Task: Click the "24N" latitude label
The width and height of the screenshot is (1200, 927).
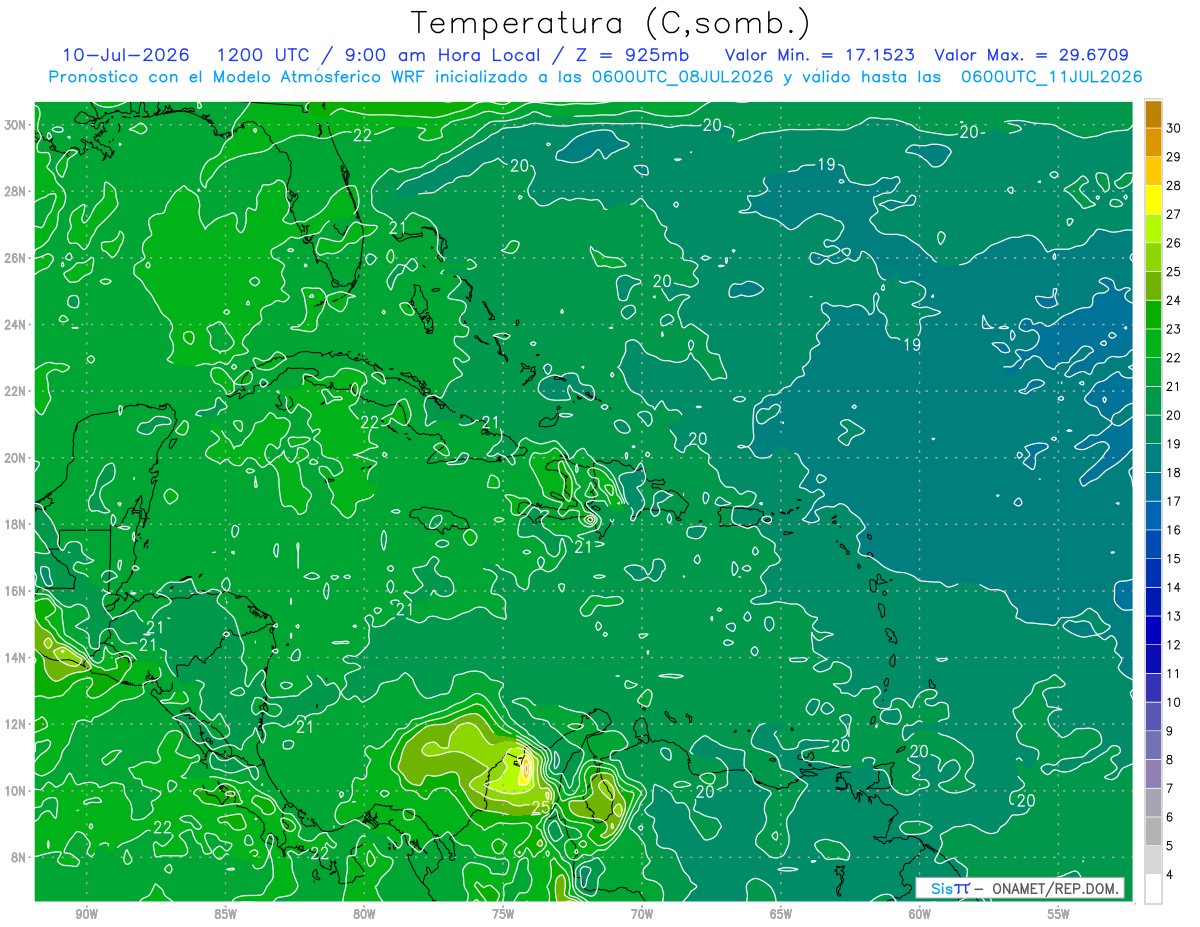Action: click(15, 325)
